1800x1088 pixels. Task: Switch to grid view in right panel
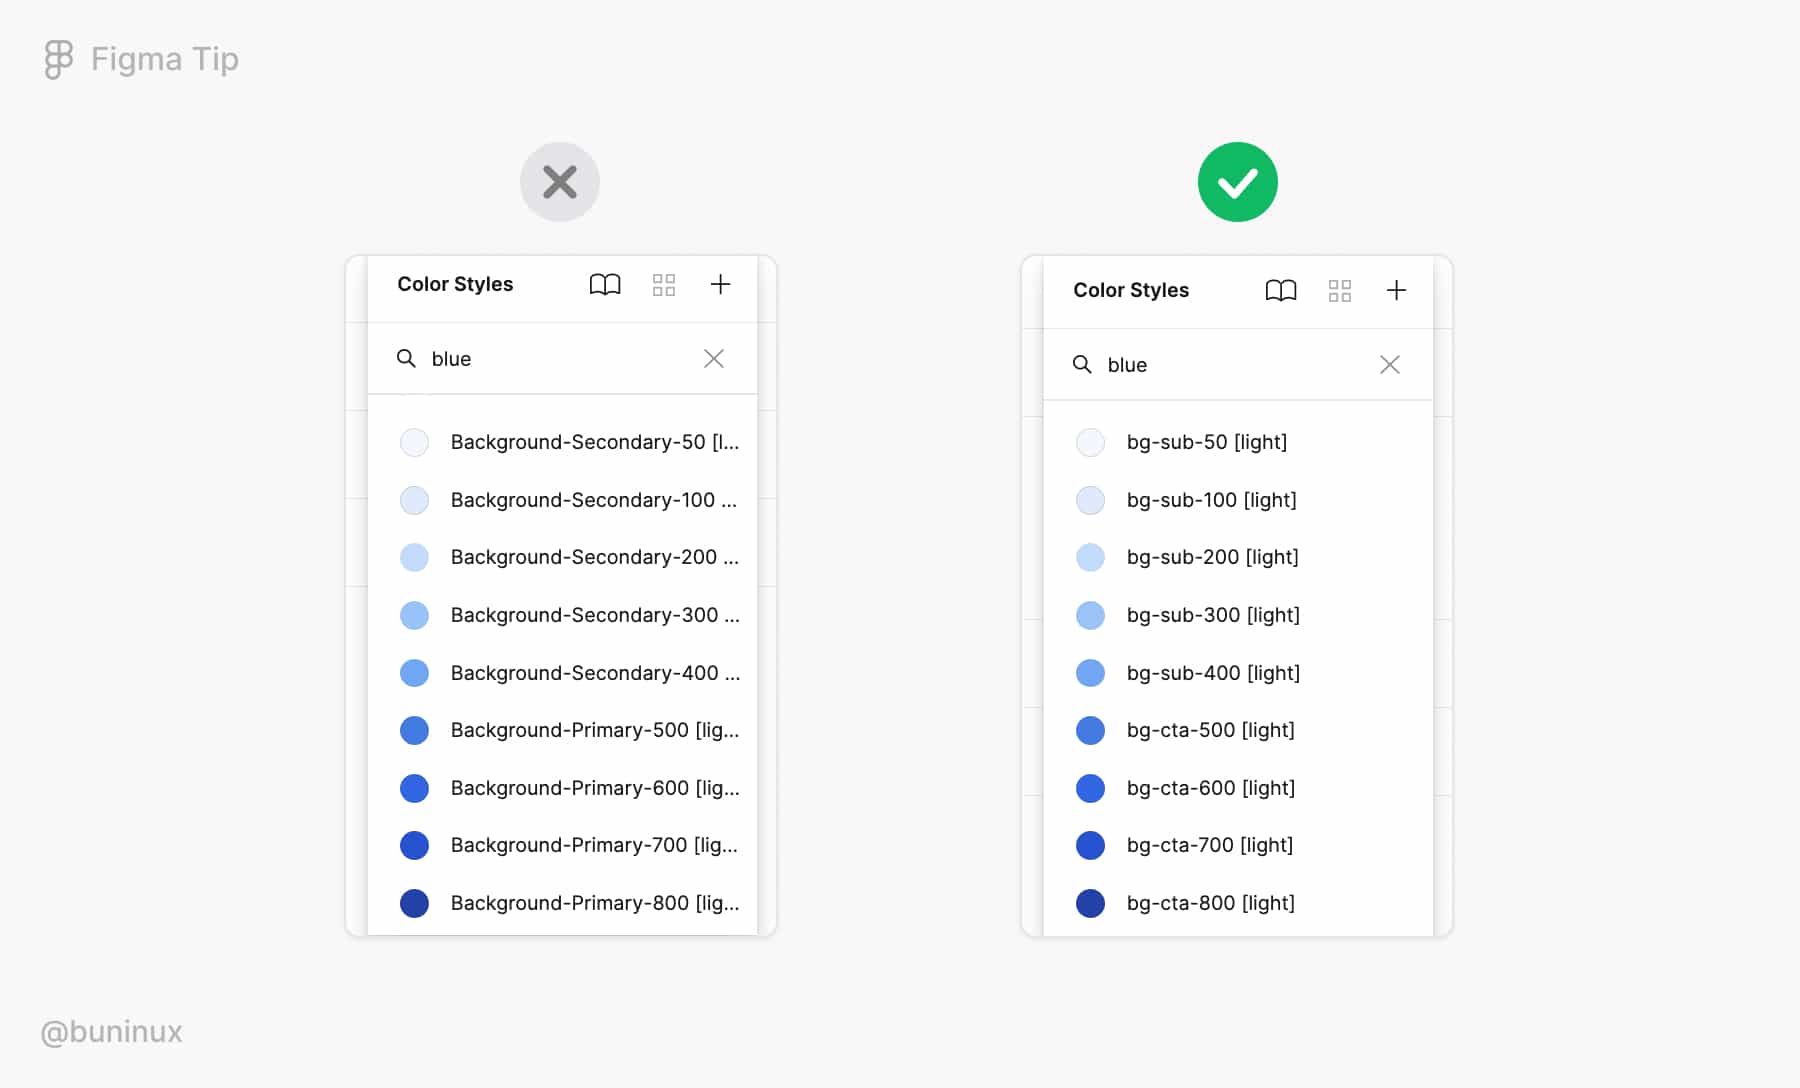pos(1340,291)
